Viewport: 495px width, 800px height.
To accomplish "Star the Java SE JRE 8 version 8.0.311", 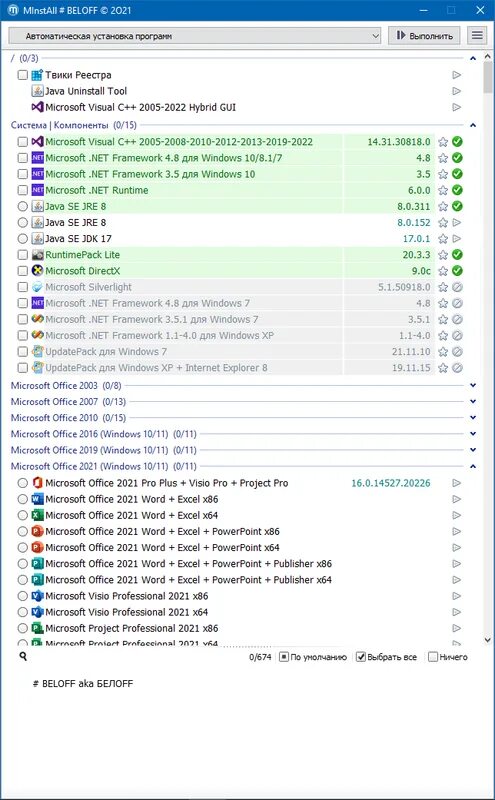I will pos(443,206).
